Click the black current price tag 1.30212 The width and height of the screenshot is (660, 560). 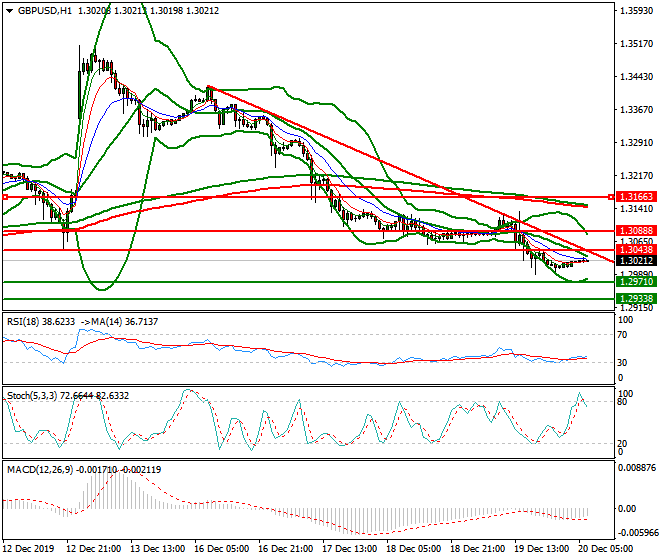point(634,261)
